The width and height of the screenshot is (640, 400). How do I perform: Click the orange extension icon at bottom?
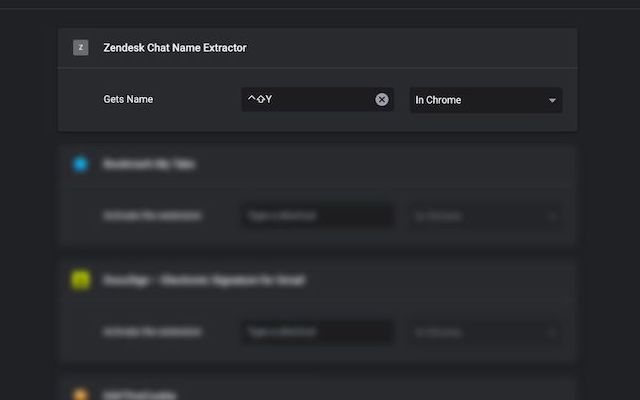pyautogui.click(x=81, y=394)
